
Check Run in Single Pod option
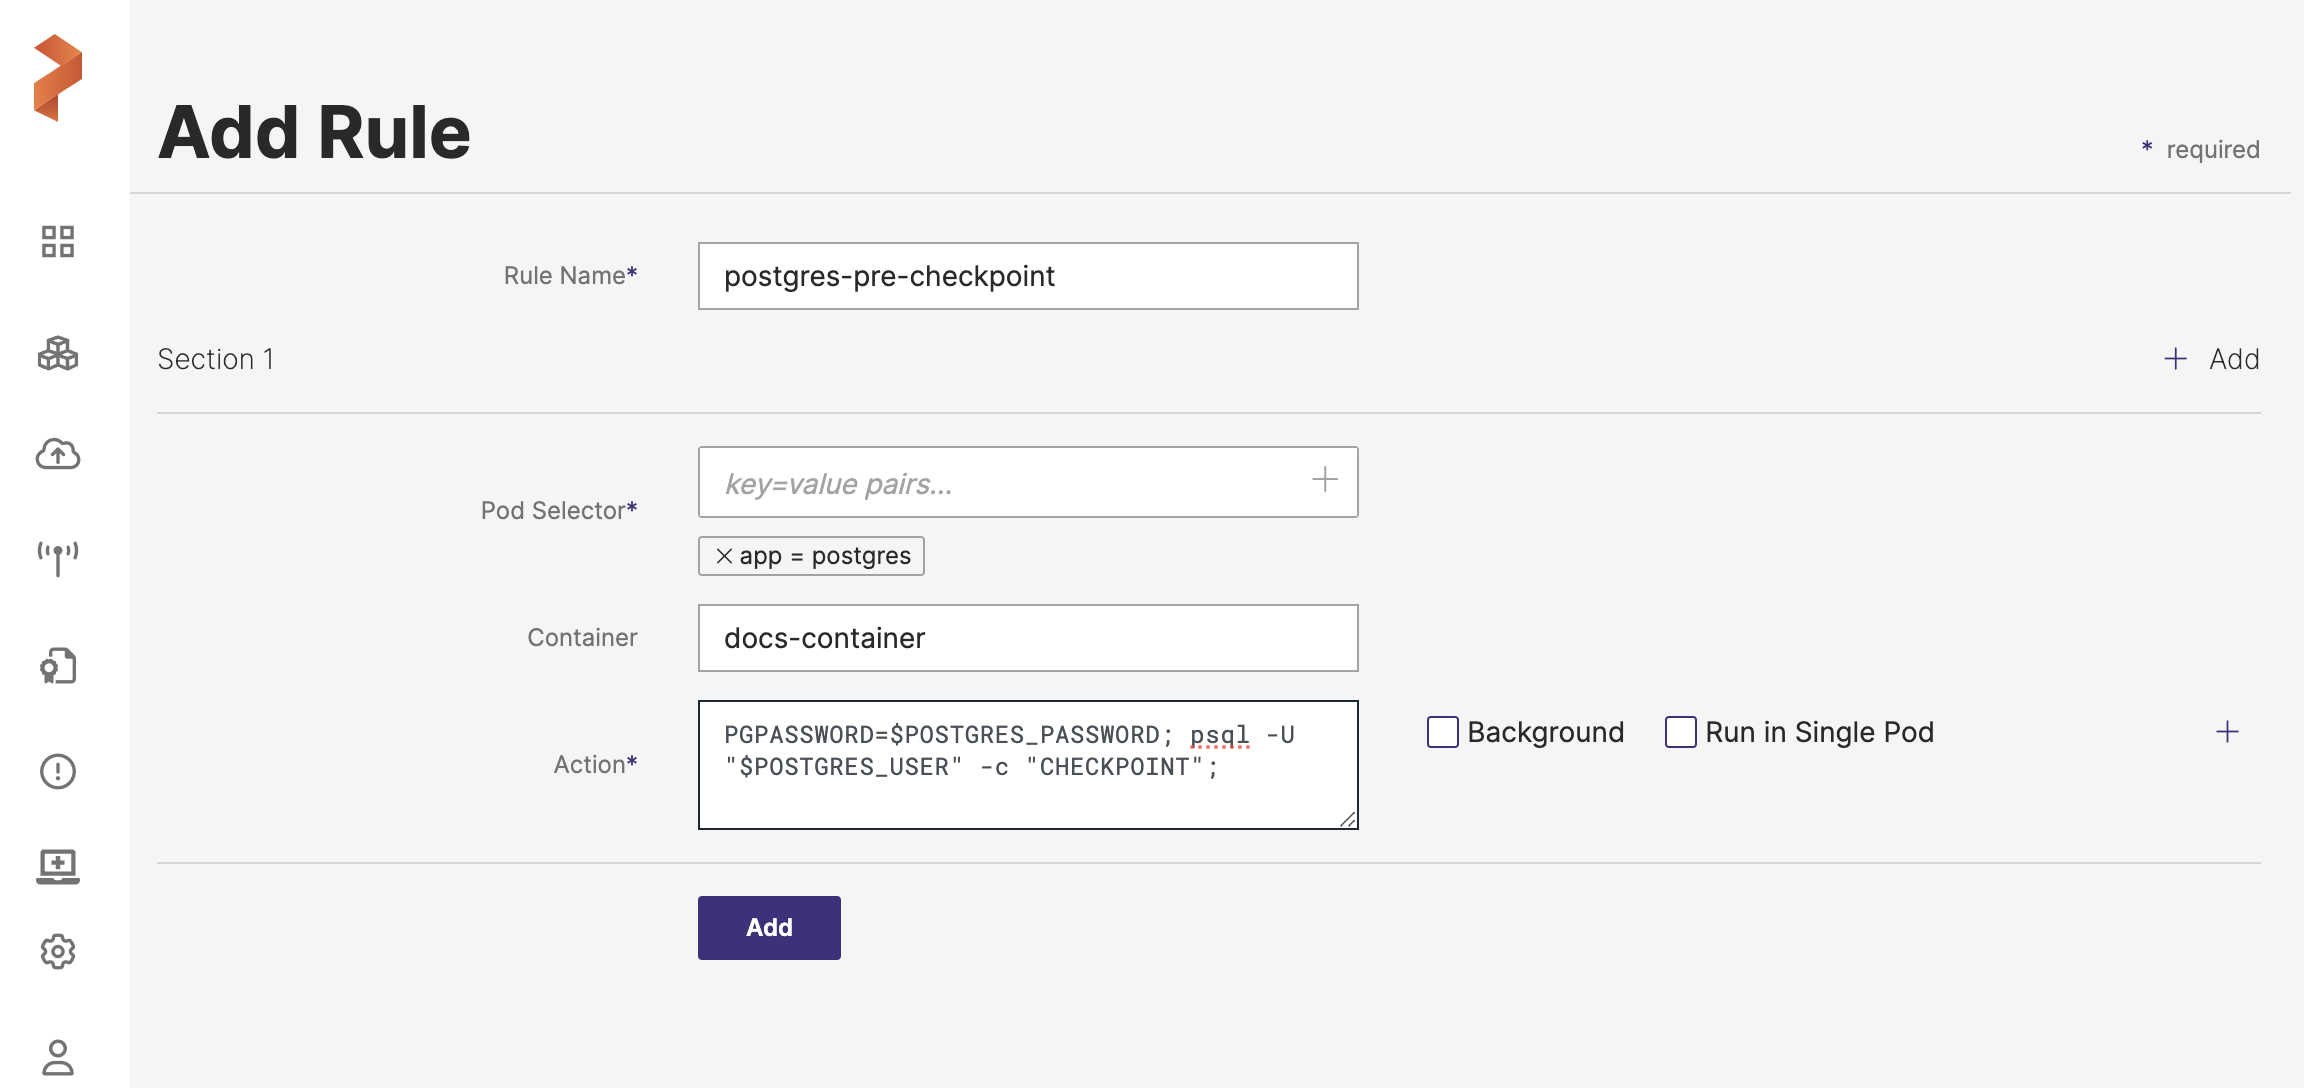1680,732
